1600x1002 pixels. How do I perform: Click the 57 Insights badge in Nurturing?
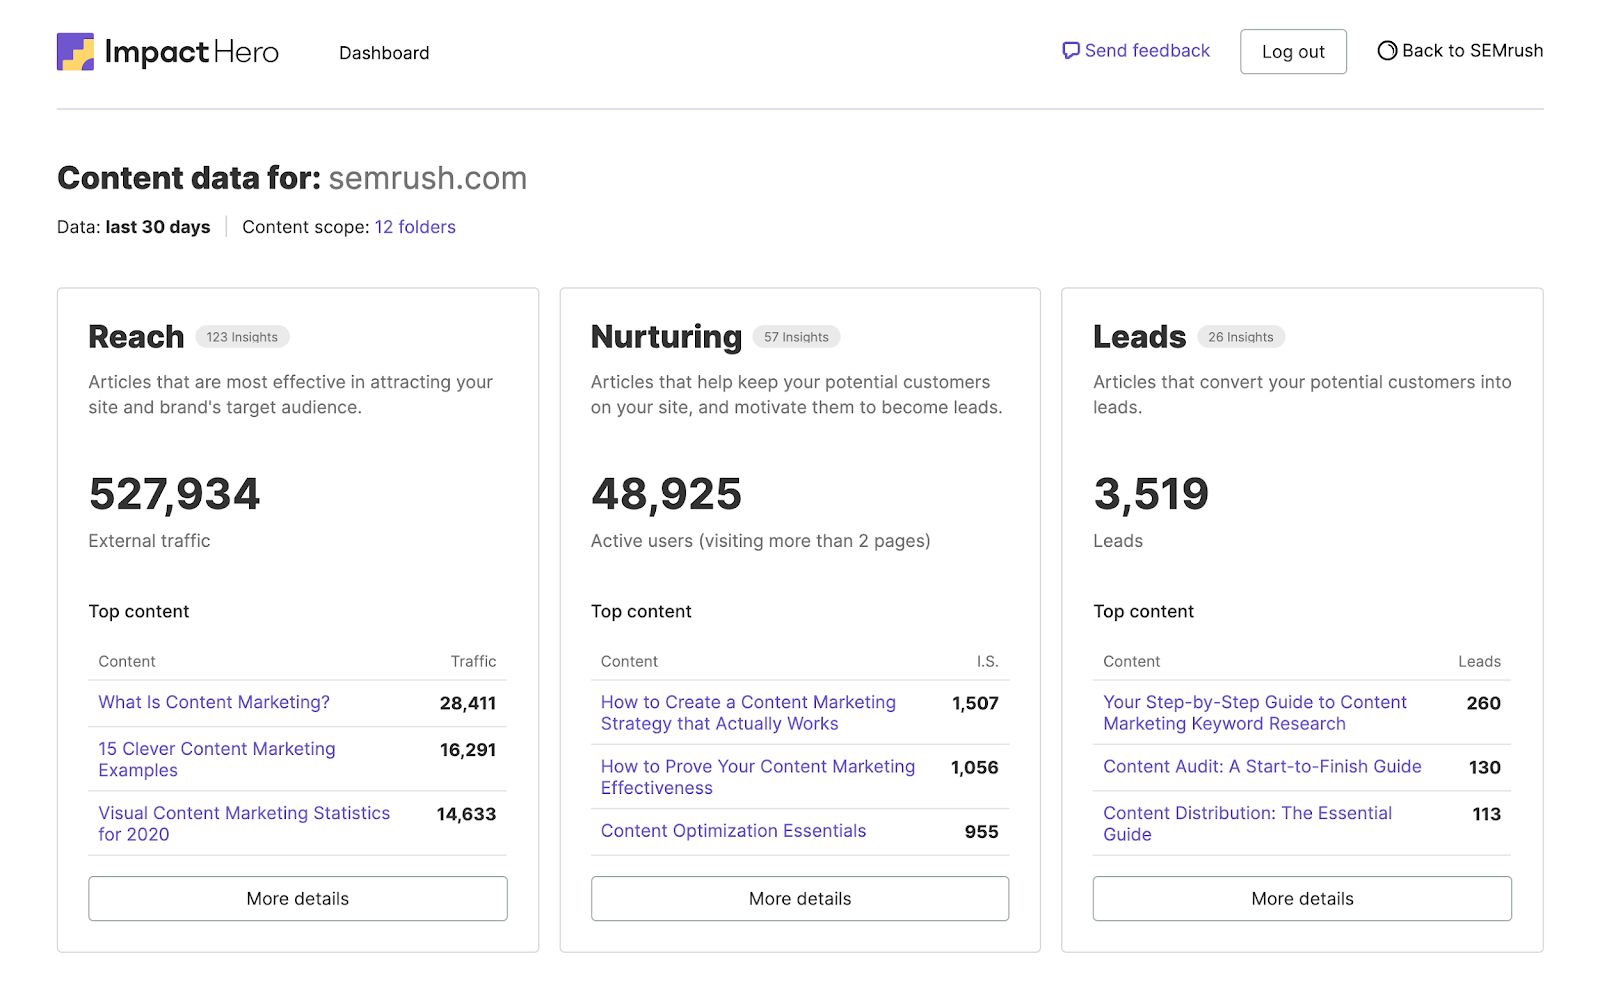(796, 337)
